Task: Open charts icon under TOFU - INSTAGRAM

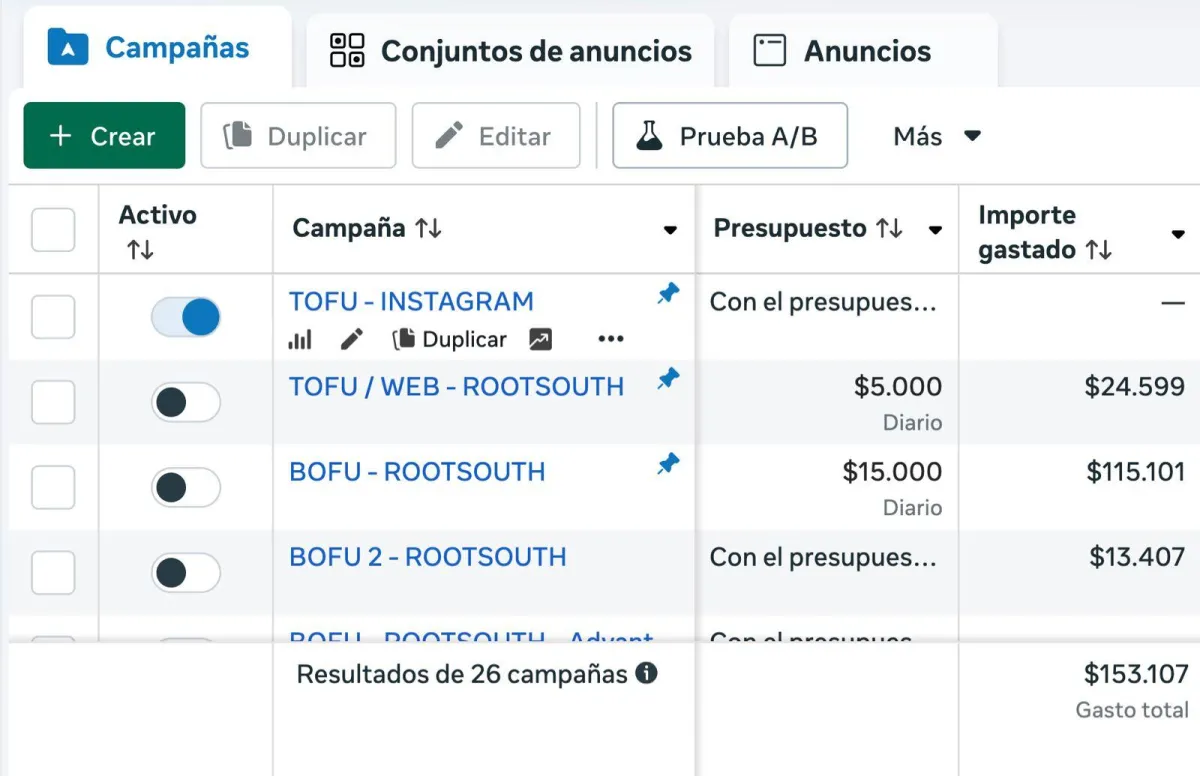Action: pyautogui.click(x=300, y=340)
